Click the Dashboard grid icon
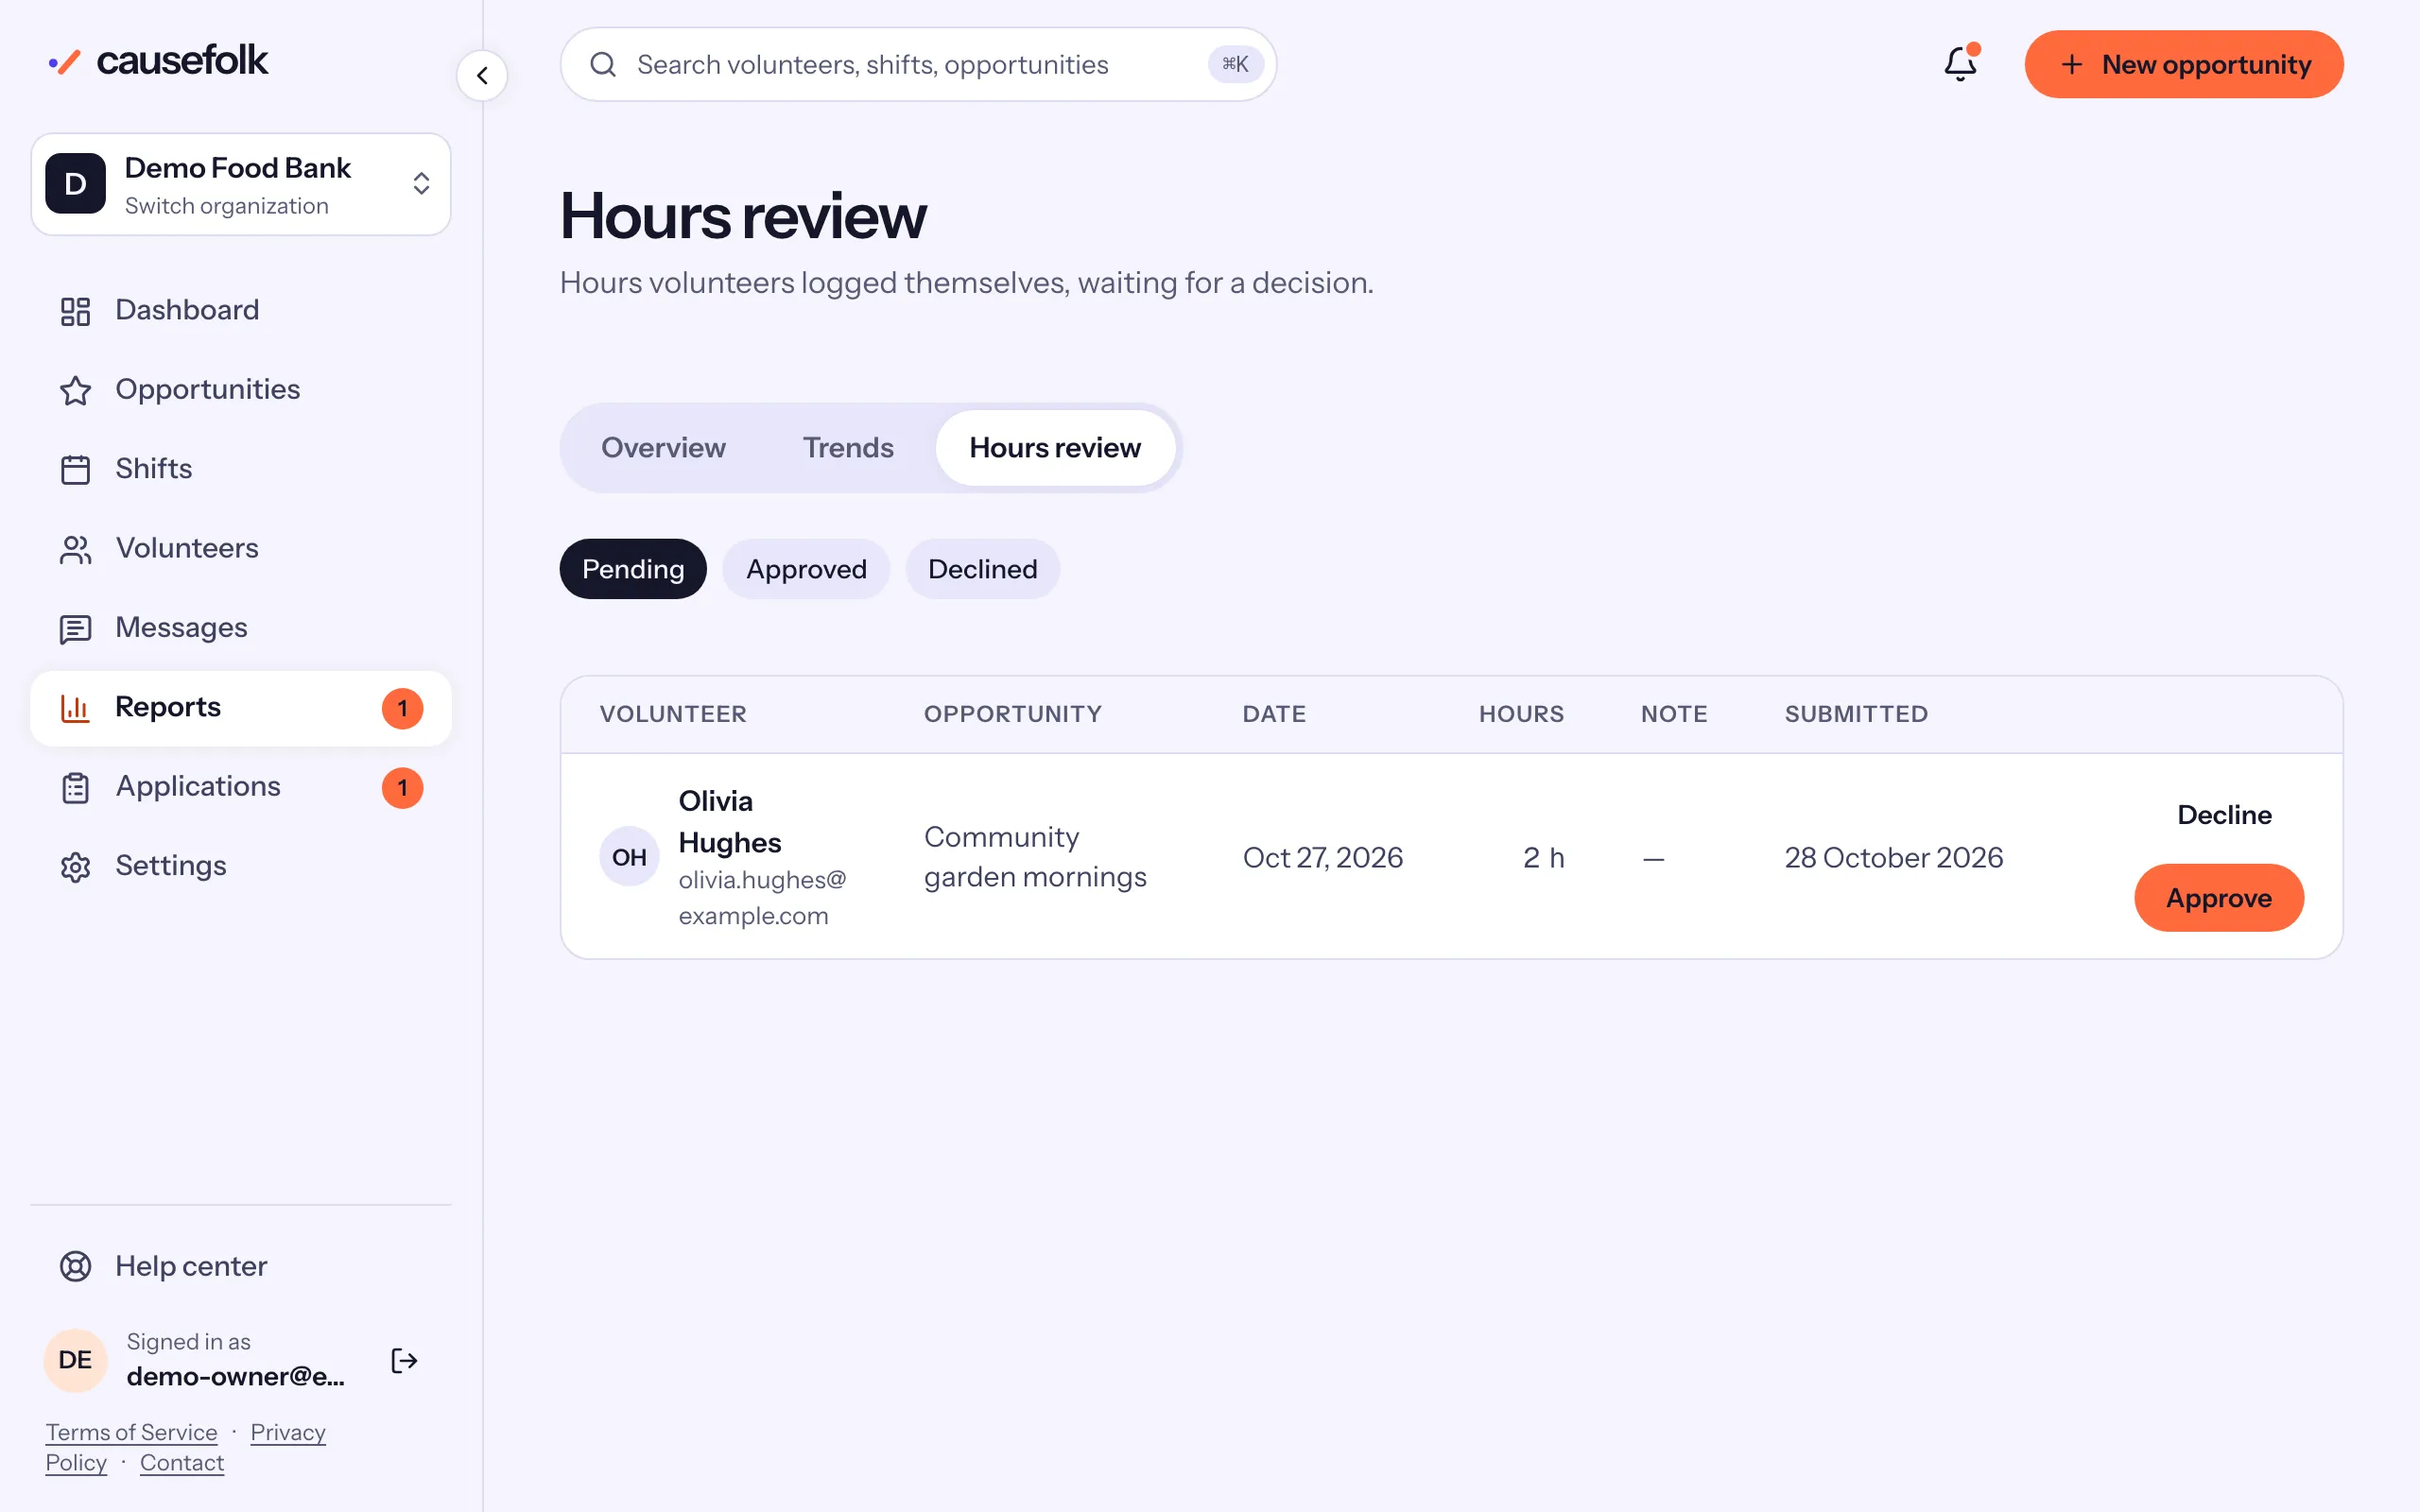2420x1512 pixels. [75, 311]
